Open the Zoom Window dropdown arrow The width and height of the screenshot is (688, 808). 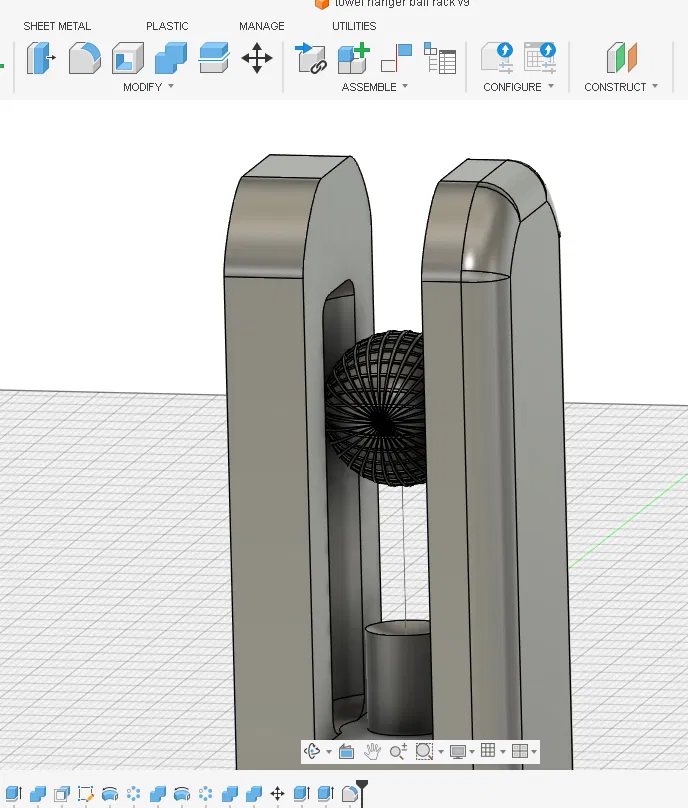[x=441, y=752]
